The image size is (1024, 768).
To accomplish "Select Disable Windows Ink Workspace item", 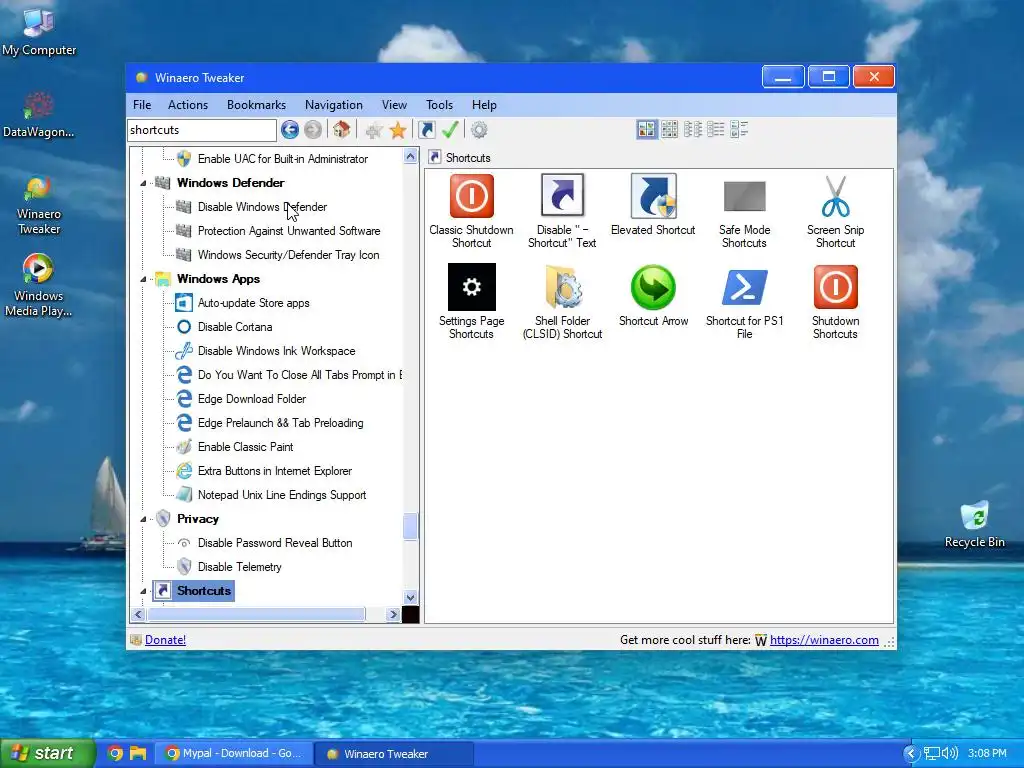I will 276,351.
